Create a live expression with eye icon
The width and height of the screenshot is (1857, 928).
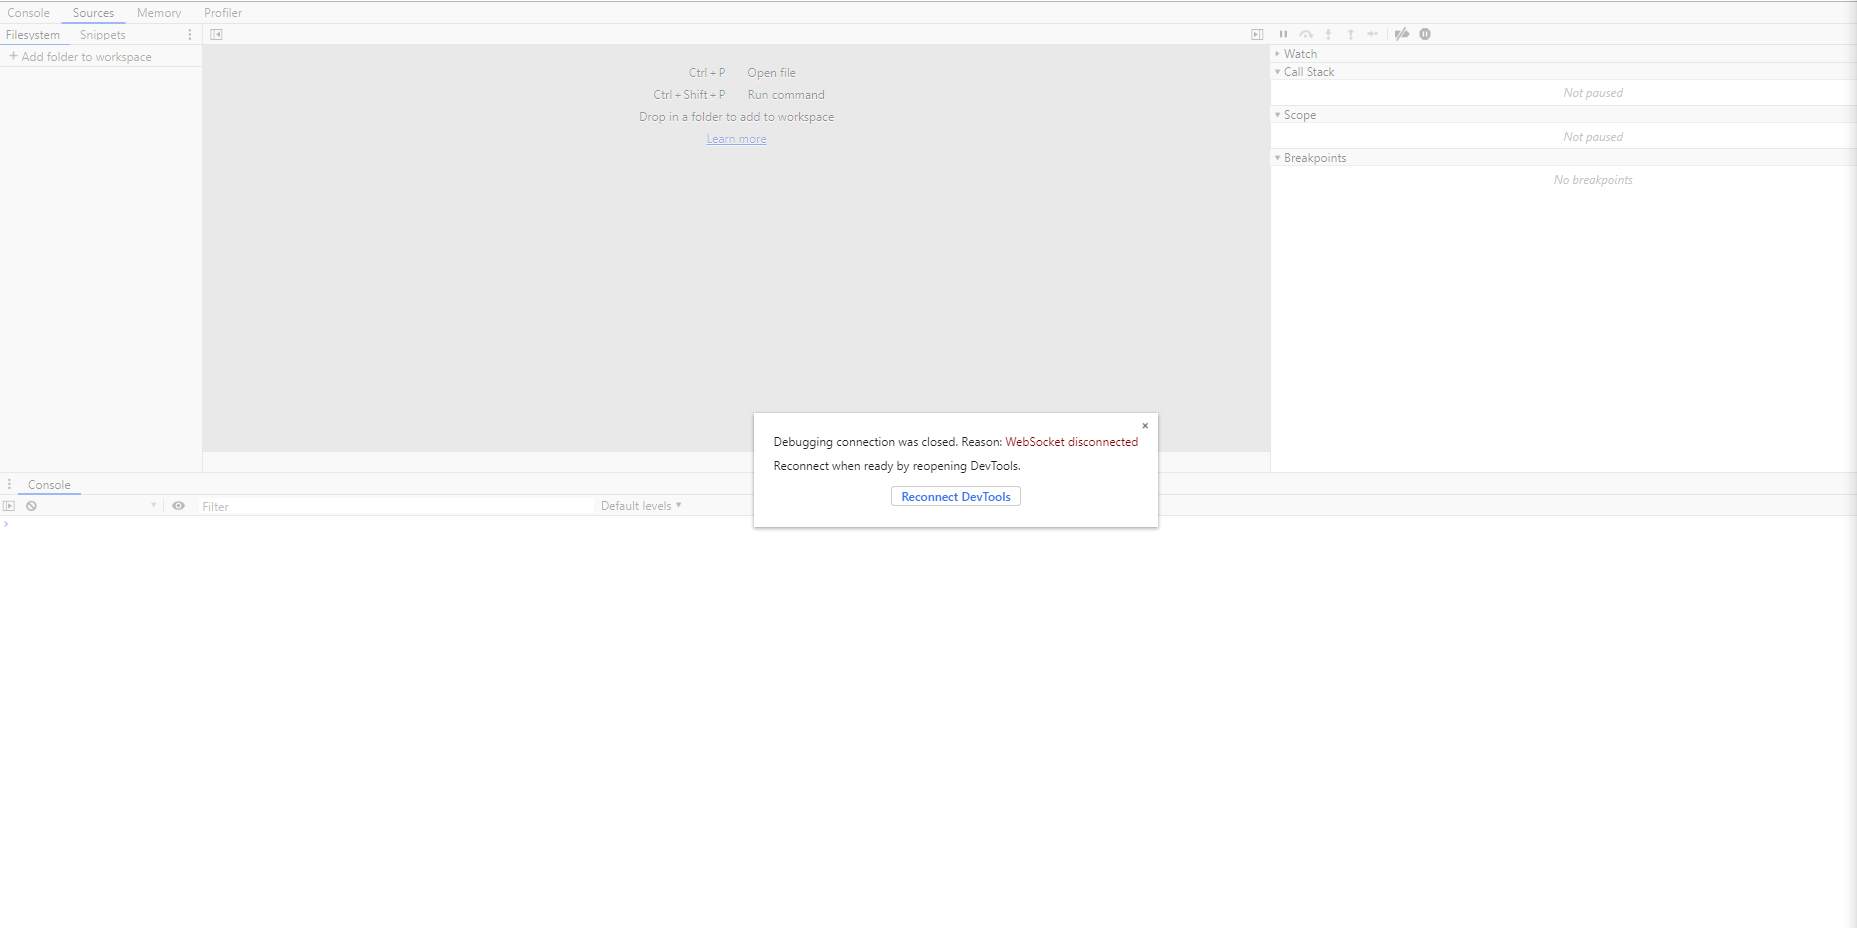coord(178,506)
